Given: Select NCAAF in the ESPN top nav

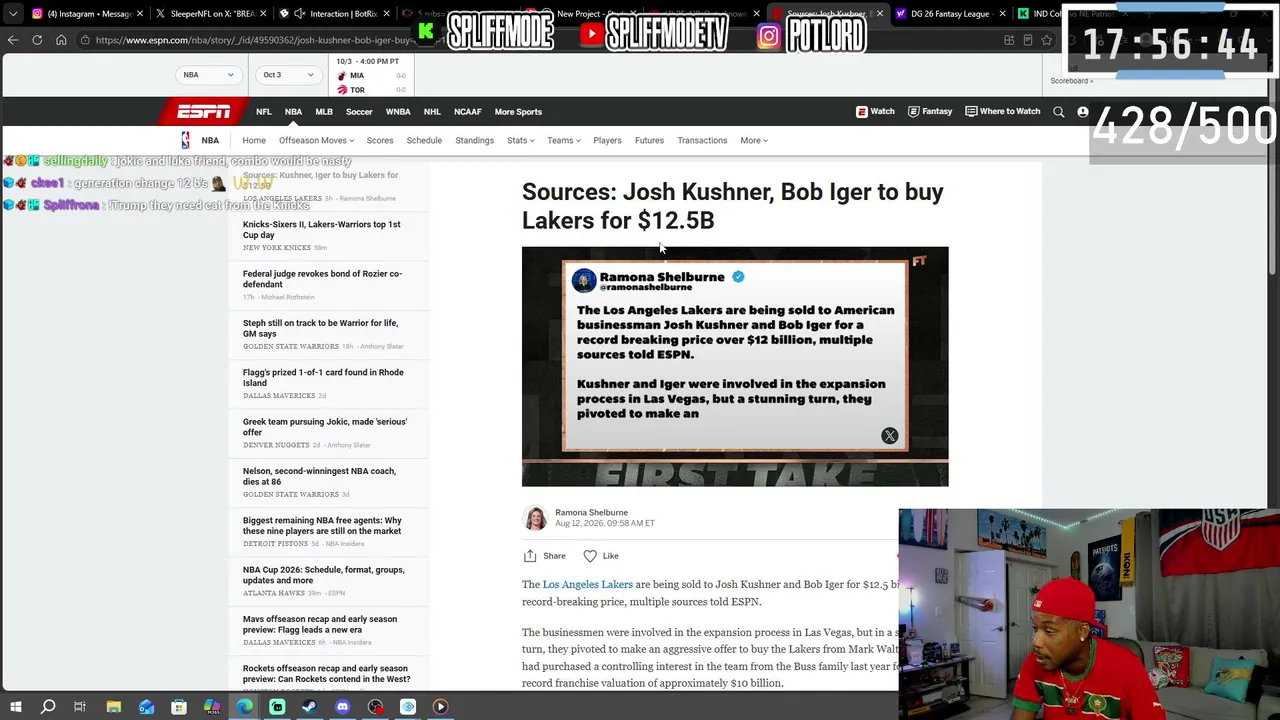Looking at the screenshot, I should click(x=468, y=112).
